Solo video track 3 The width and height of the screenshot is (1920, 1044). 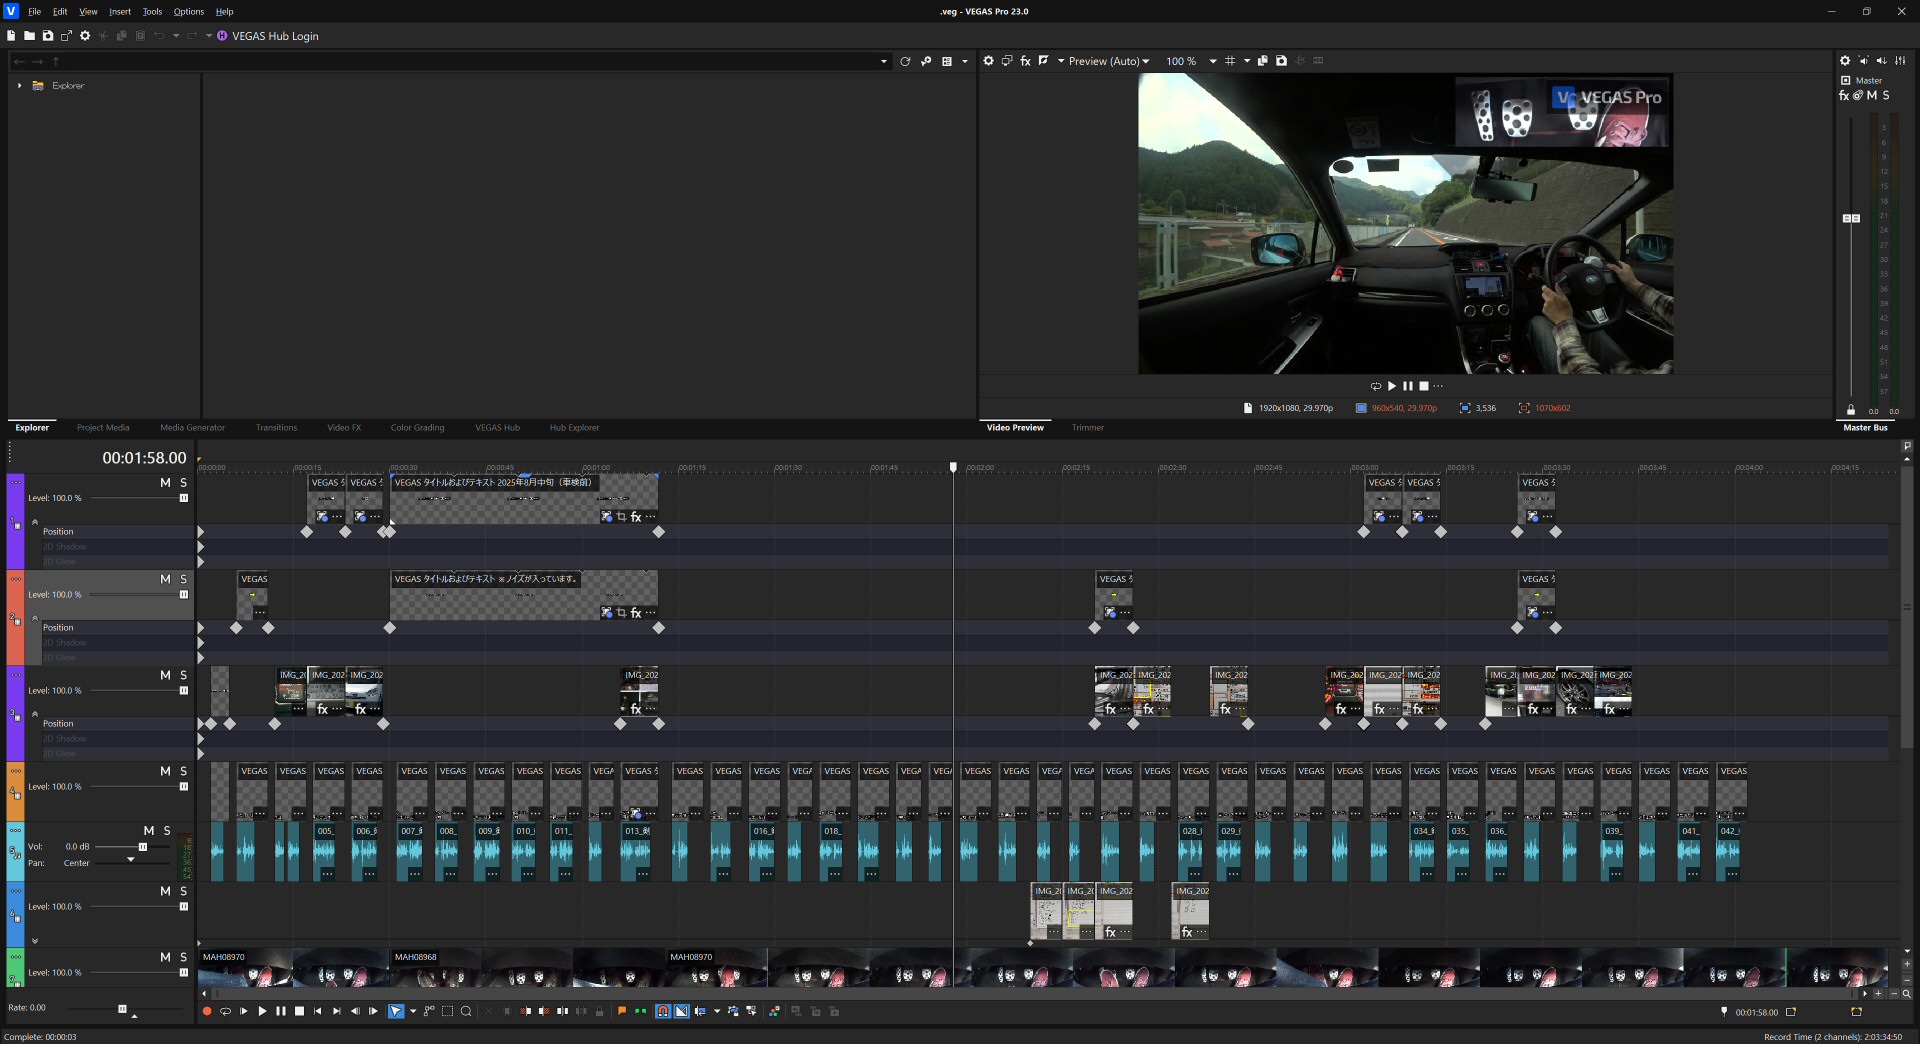[x=183, y=676]
